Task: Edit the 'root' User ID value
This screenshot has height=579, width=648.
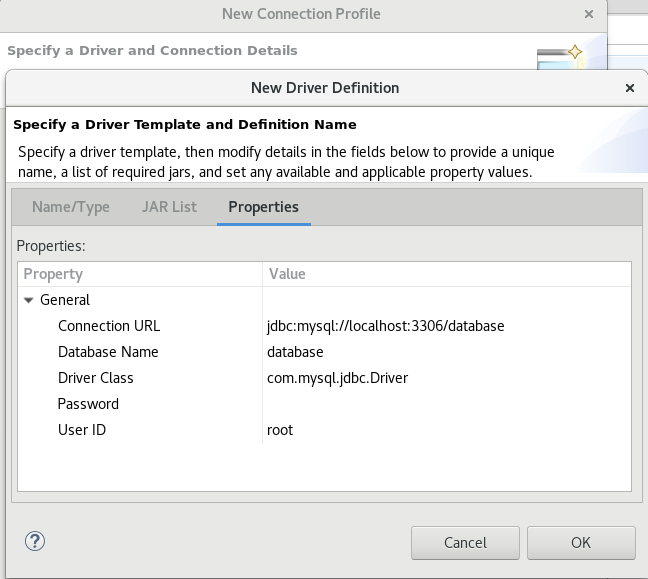Action: click(x=280, y=430)
